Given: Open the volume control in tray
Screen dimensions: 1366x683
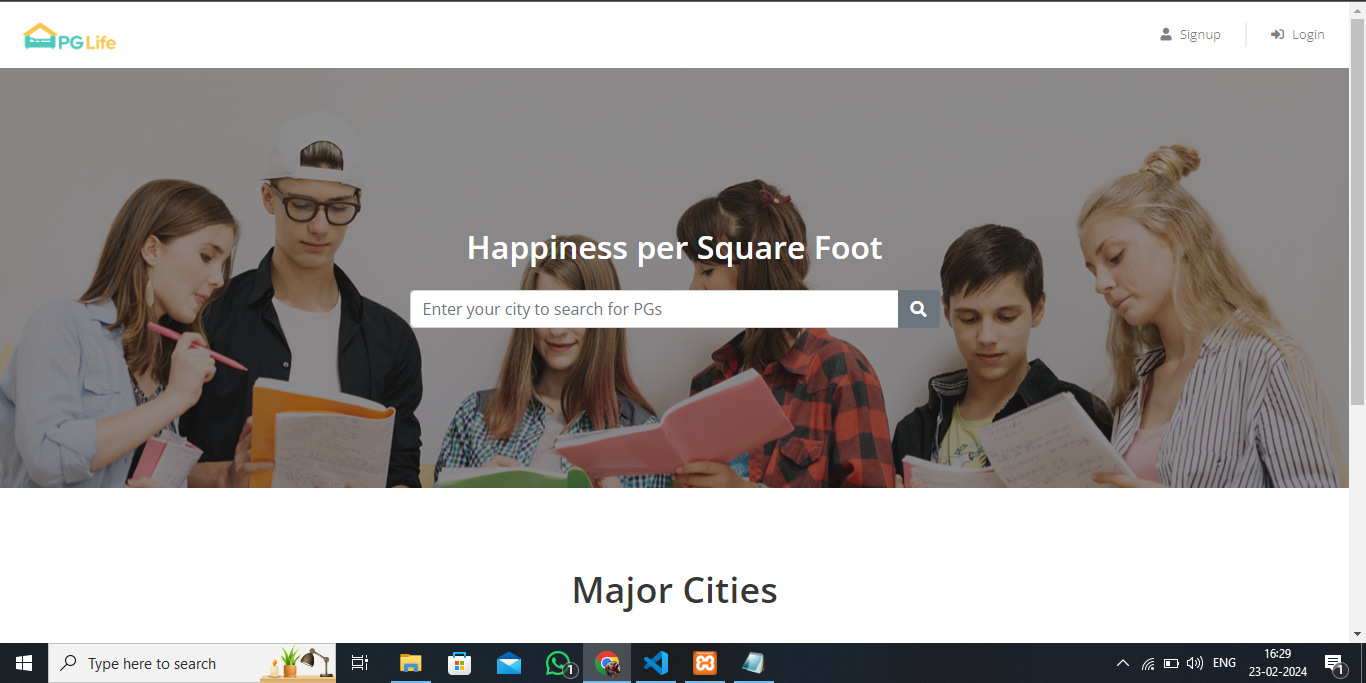Looking at the screenshot, I should pos(1195,663).
